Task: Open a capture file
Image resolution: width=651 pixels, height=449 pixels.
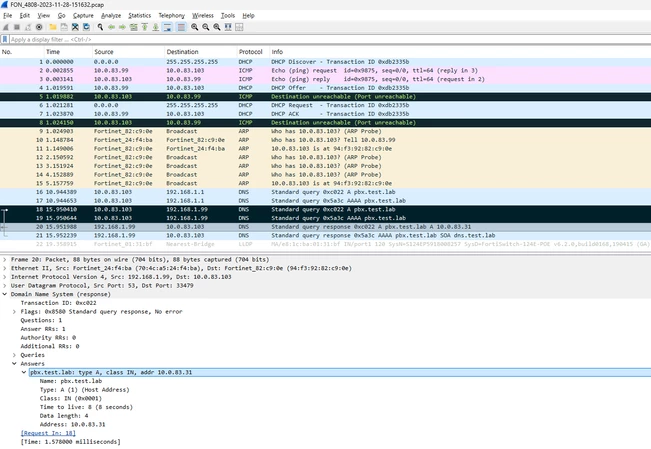Action: [53, 27]
